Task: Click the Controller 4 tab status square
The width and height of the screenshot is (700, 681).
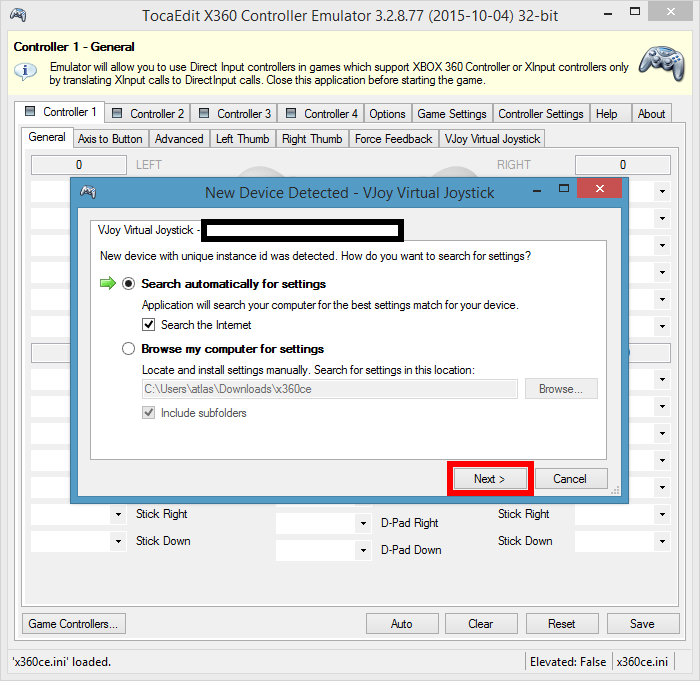Action: click(x=291, y=113)
